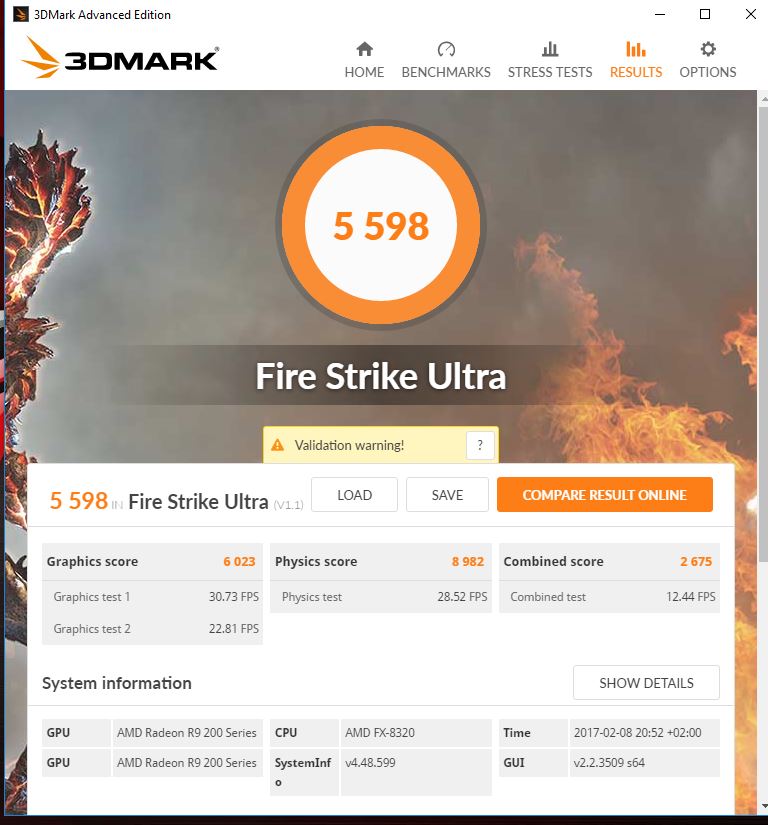Switch to the BENCHMARKS tab
768x825 pixels.
click(x=446, y=72)
